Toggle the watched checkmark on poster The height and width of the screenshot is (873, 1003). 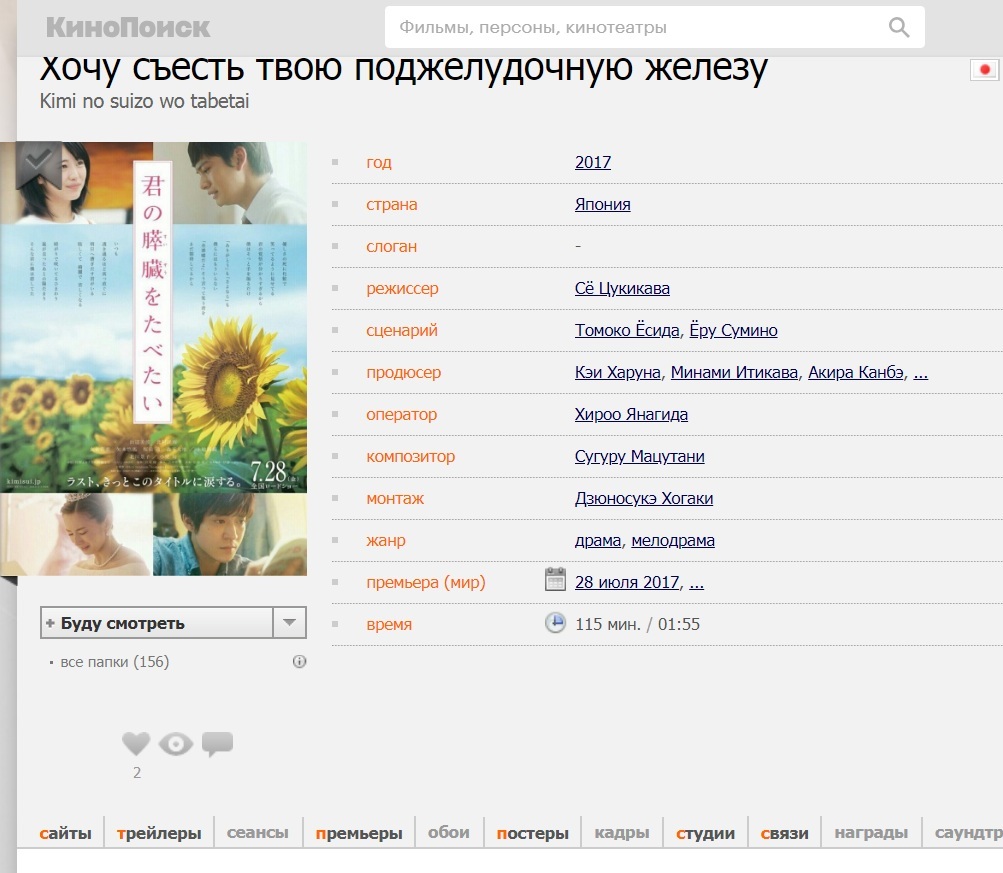click(38, 165)
